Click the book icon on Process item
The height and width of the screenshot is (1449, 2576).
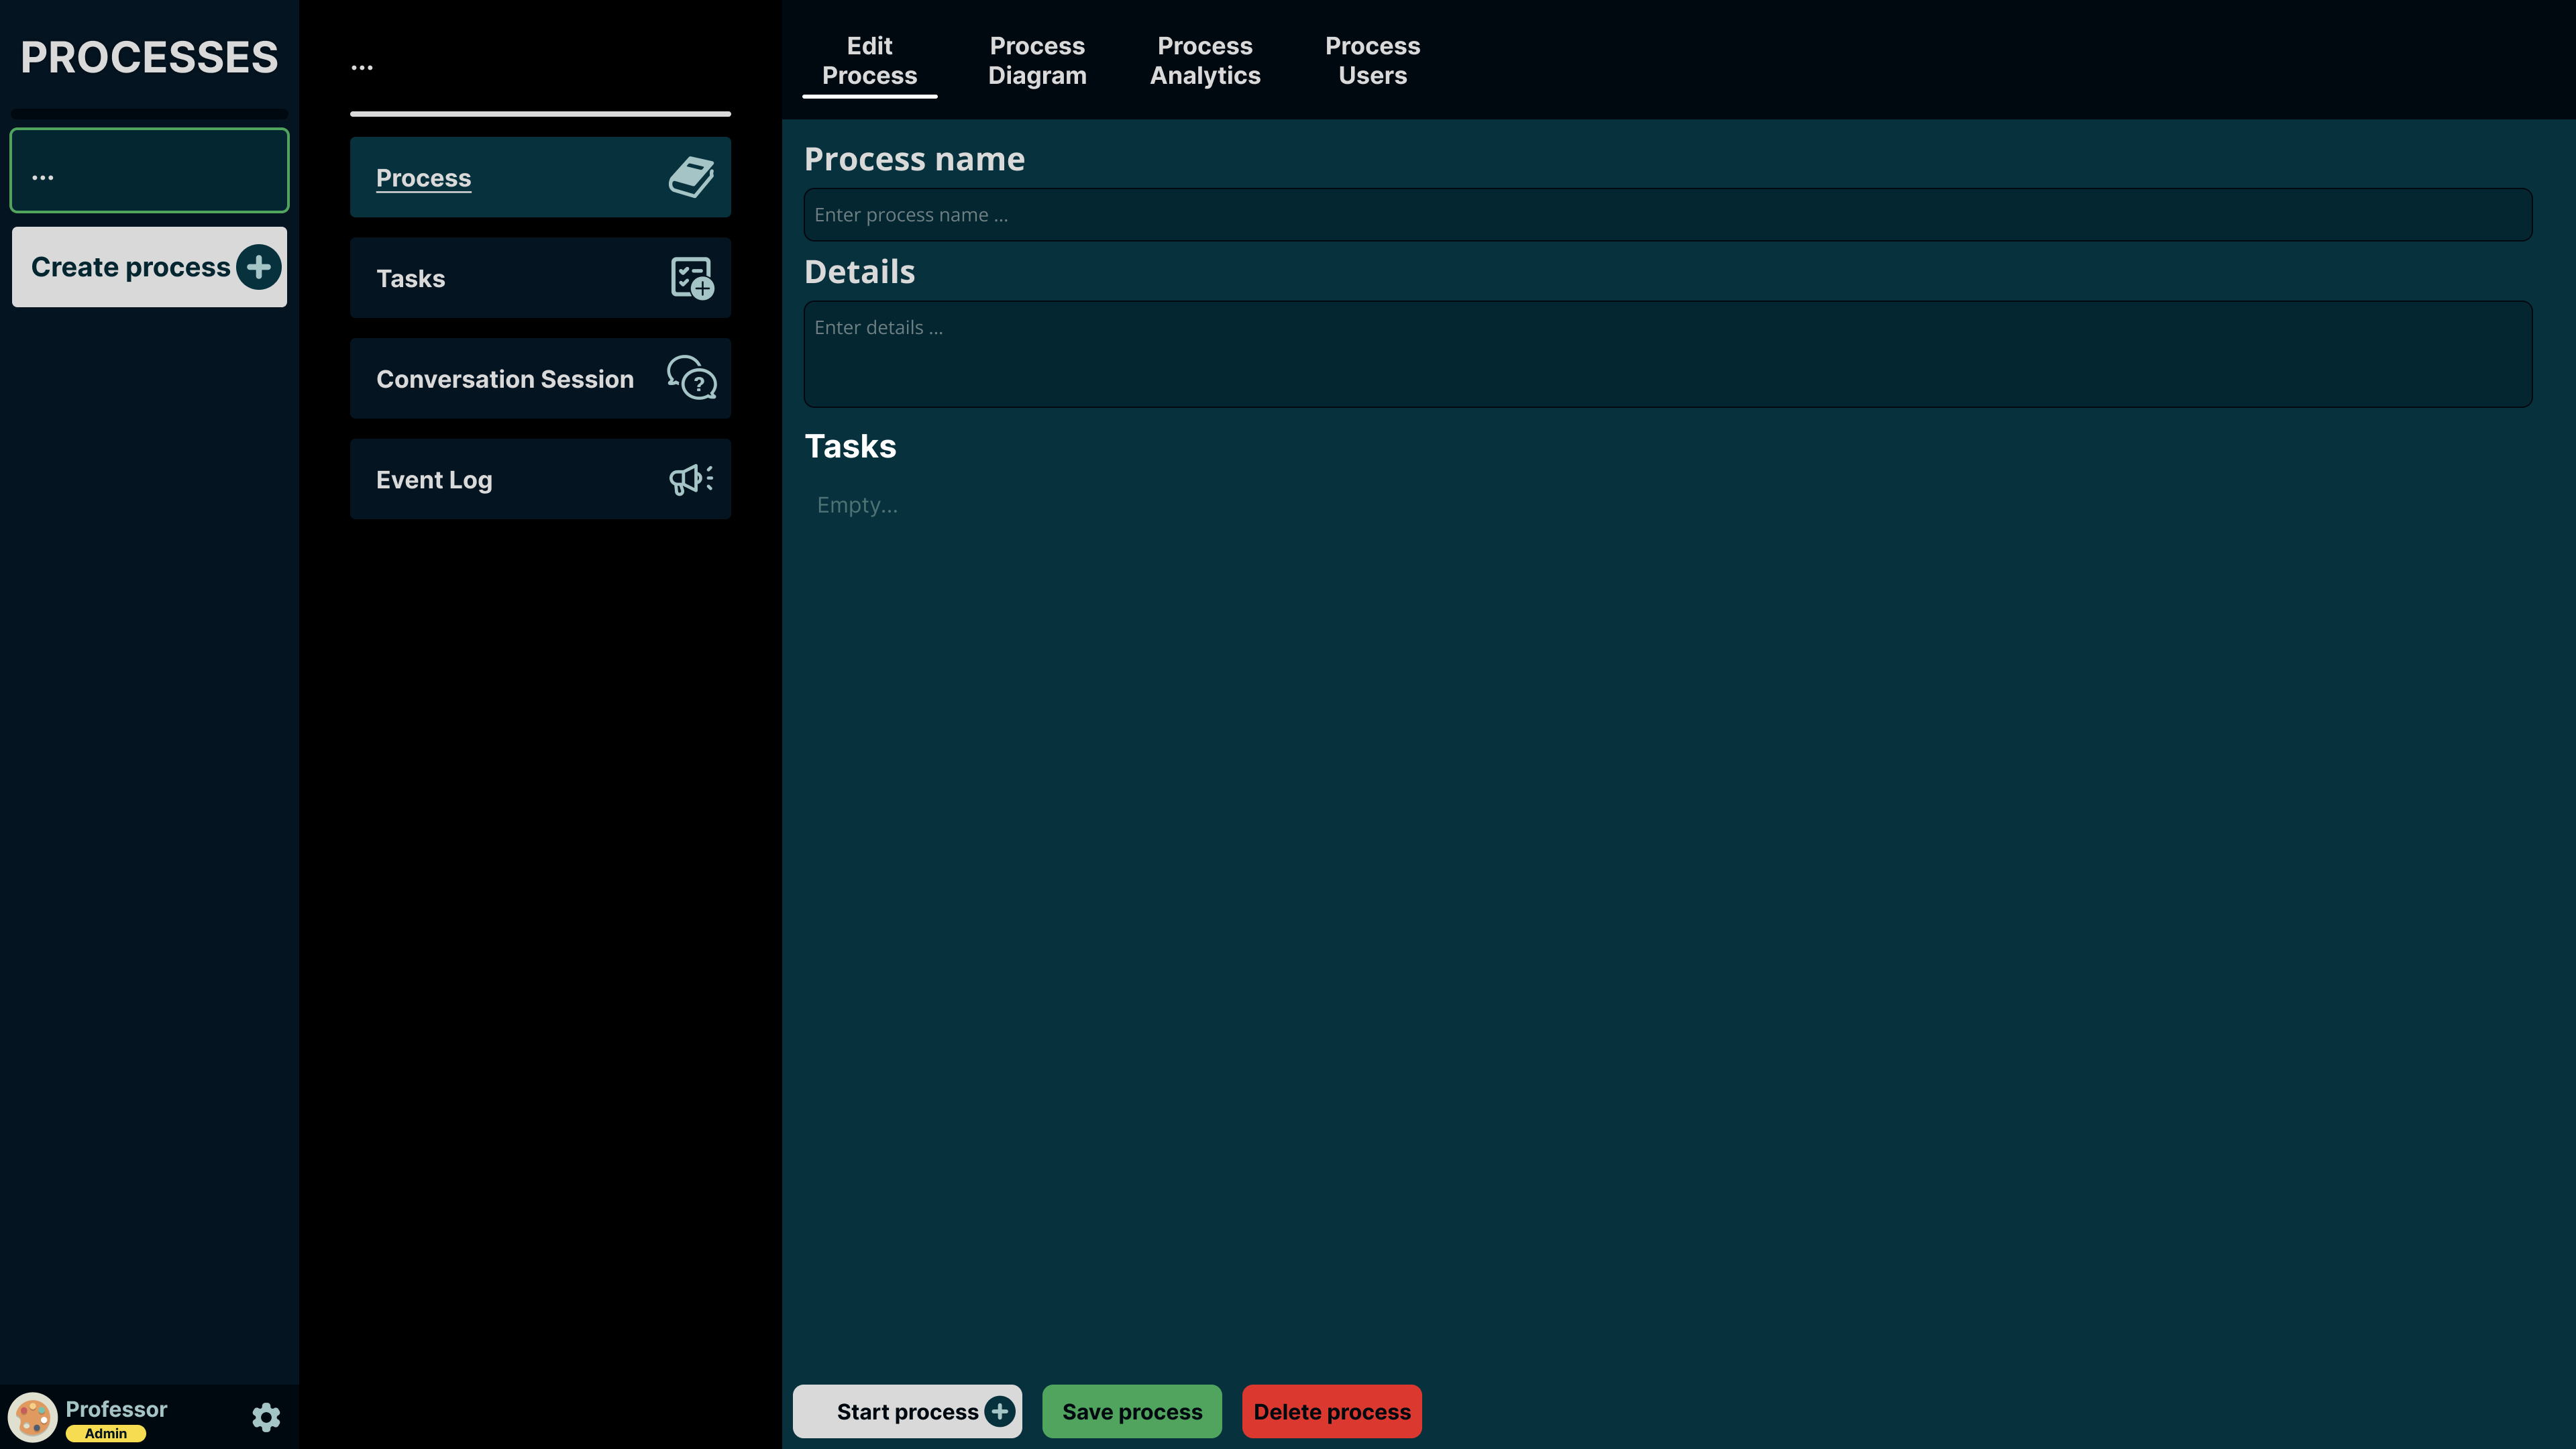pos(691,177)
